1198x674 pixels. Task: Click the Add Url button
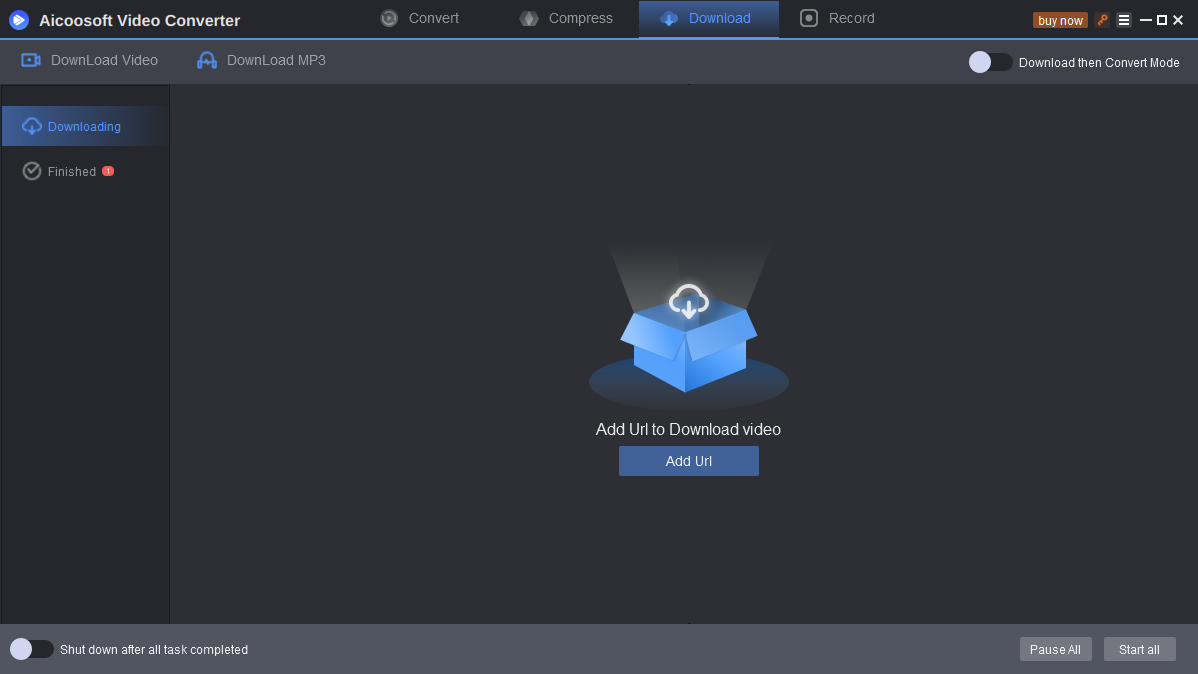(688, 461)
